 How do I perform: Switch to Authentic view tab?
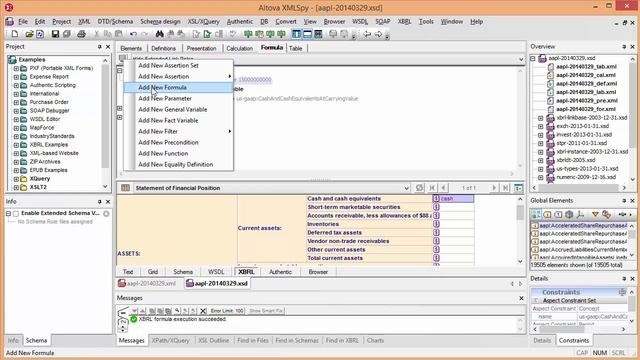[280, 272]
